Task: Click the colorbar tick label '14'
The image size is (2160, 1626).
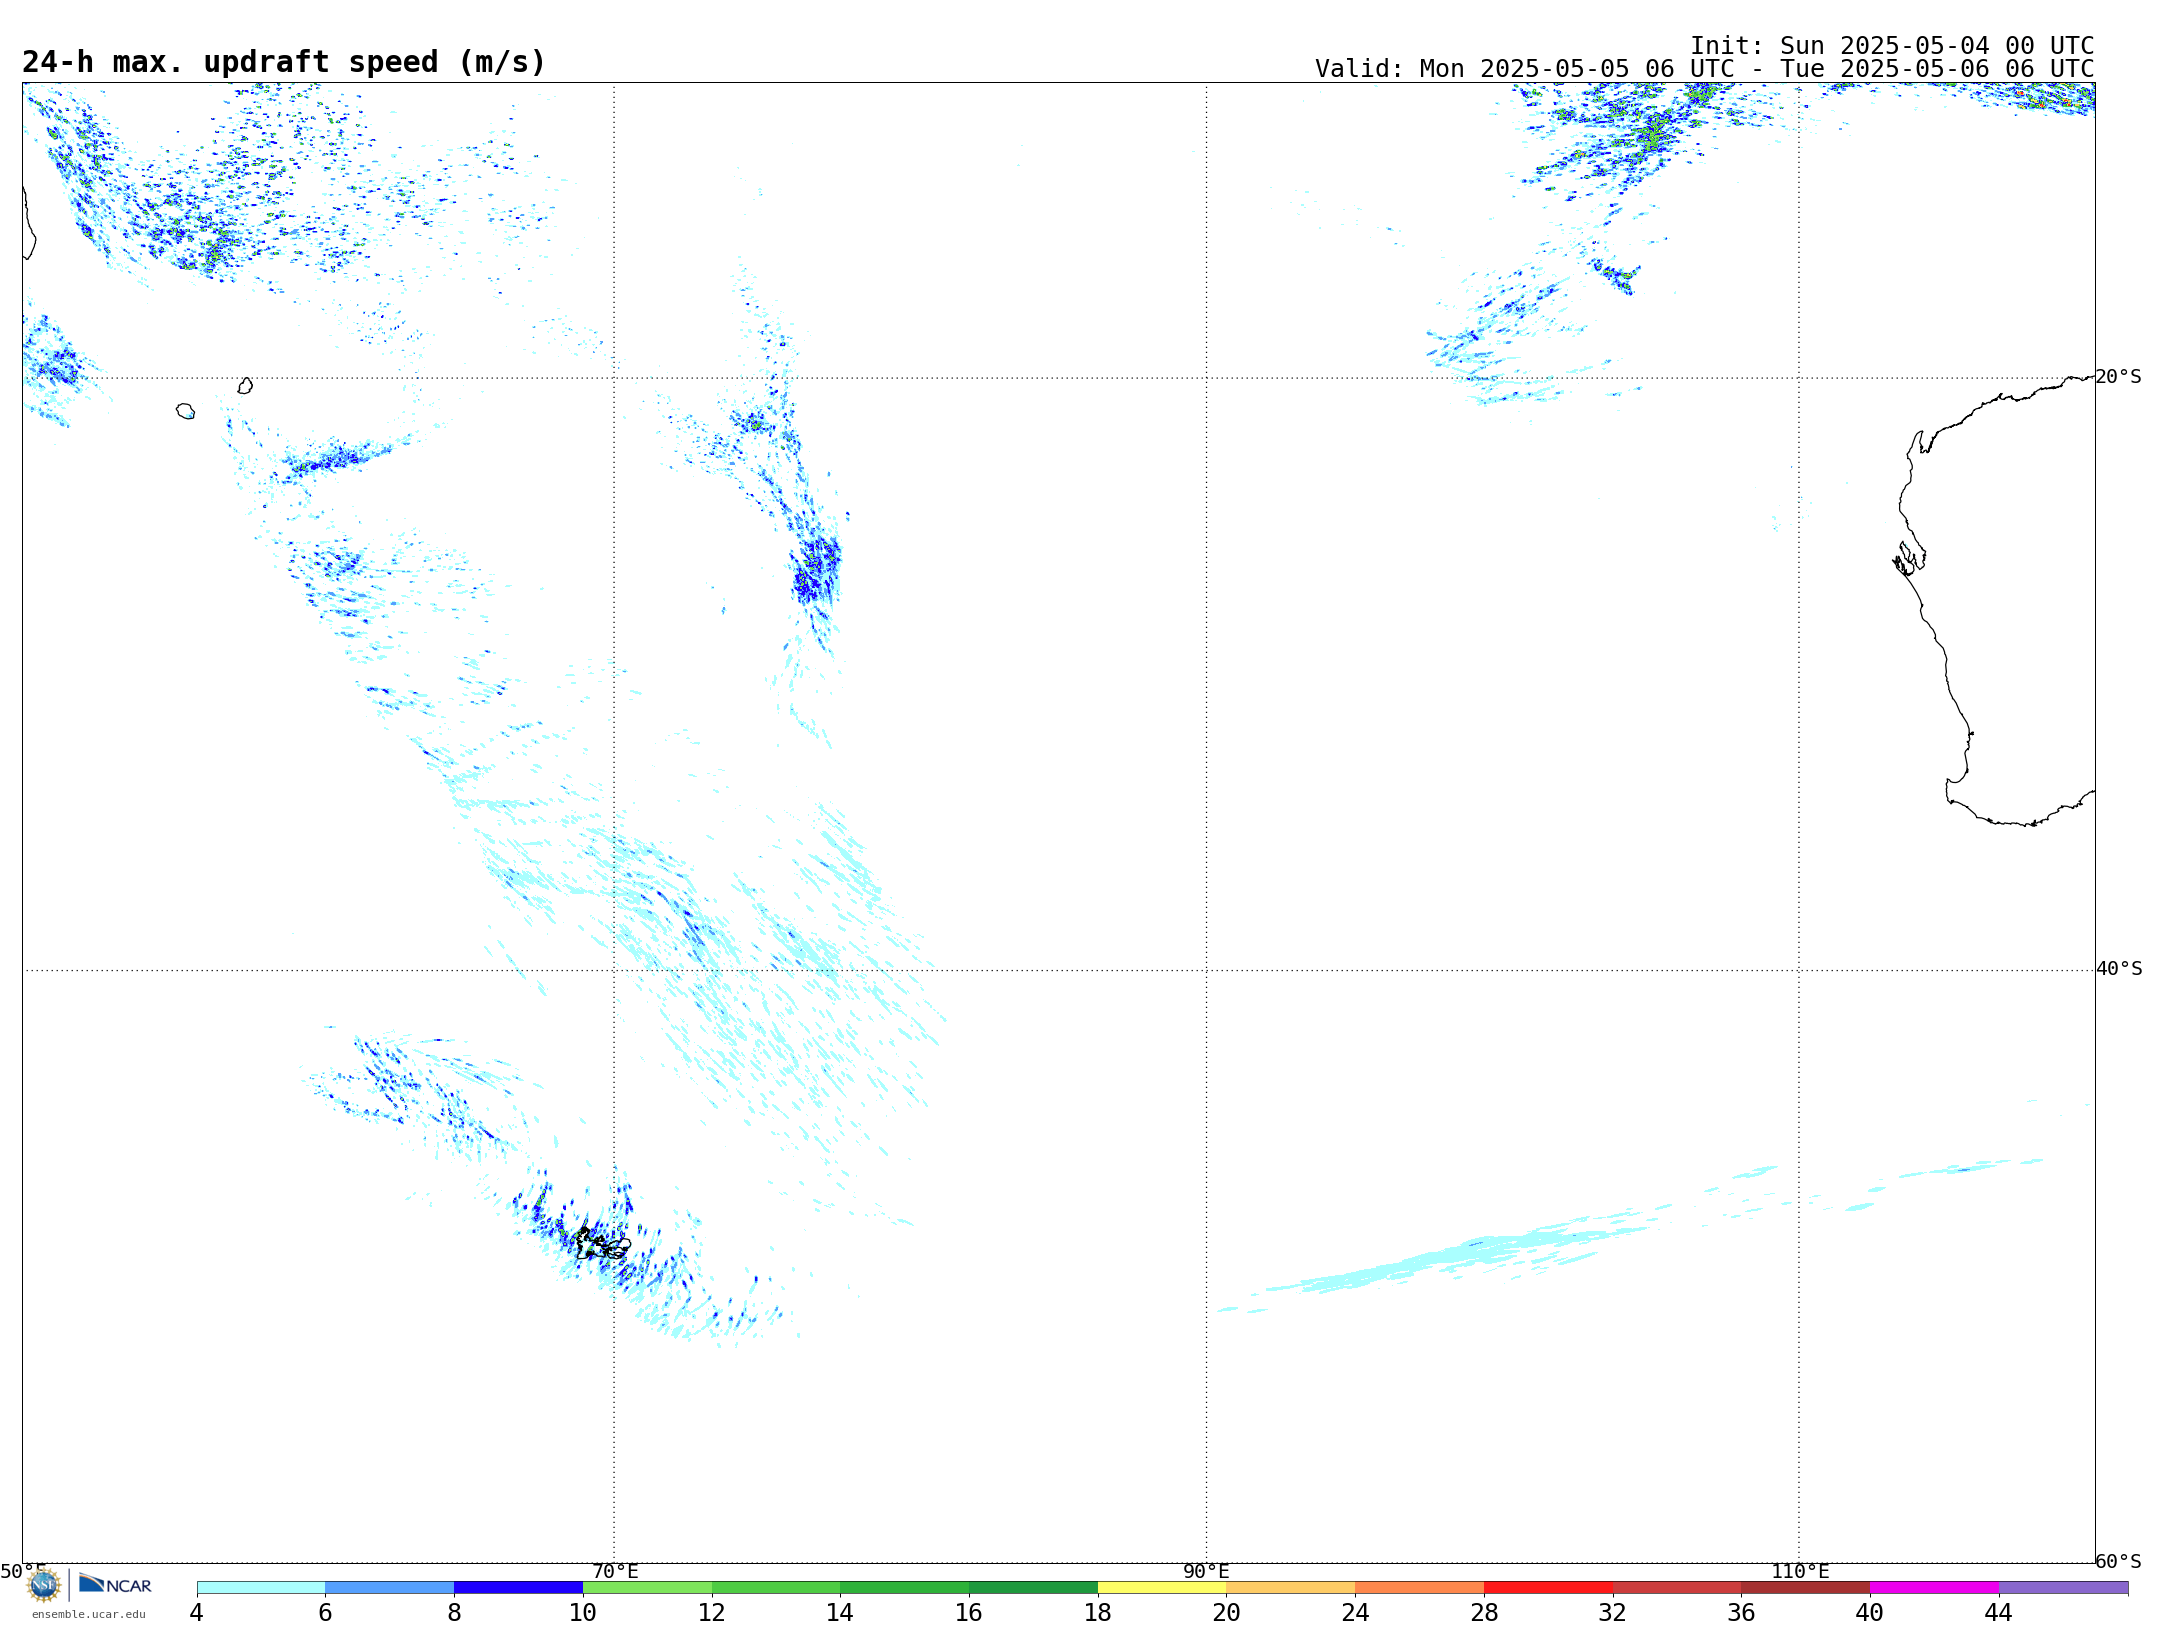Action: click(x=840, y=1612)
